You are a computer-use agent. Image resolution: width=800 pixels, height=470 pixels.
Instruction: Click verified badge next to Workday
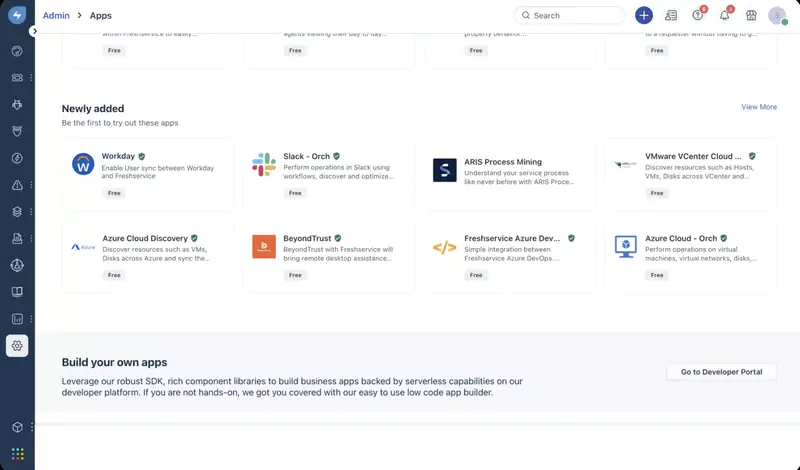click(142, 156)
